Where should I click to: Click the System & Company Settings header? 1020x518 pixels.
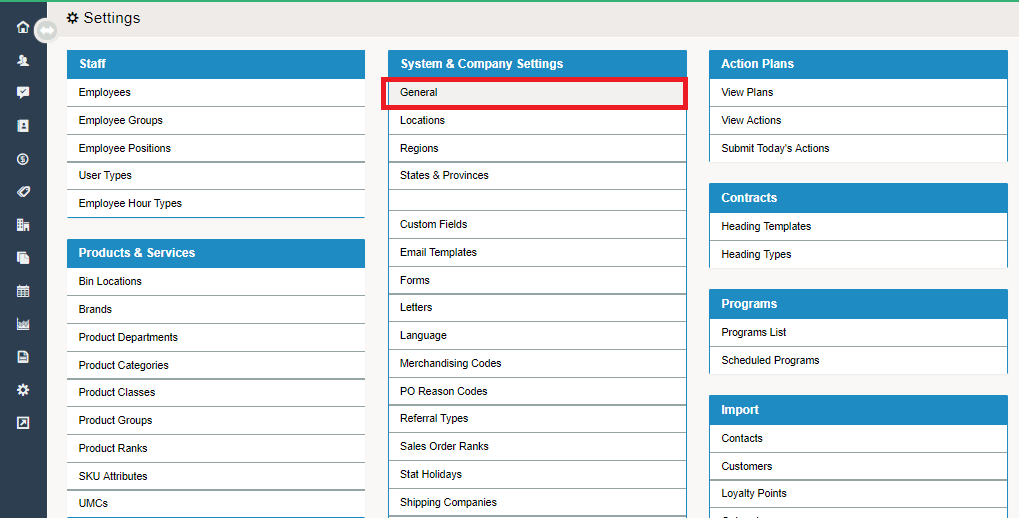[537, 64]
